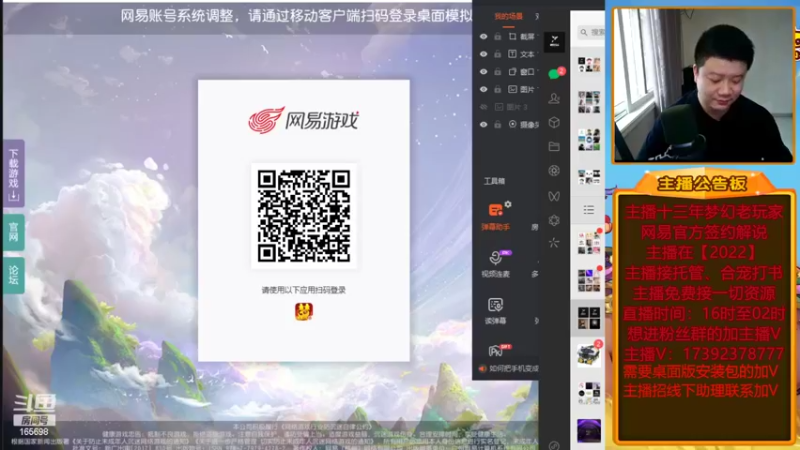Open the chat with robot avatar and badge
Image resolution: width=800 pixels, height=450 pixels.
pos(589,356)
